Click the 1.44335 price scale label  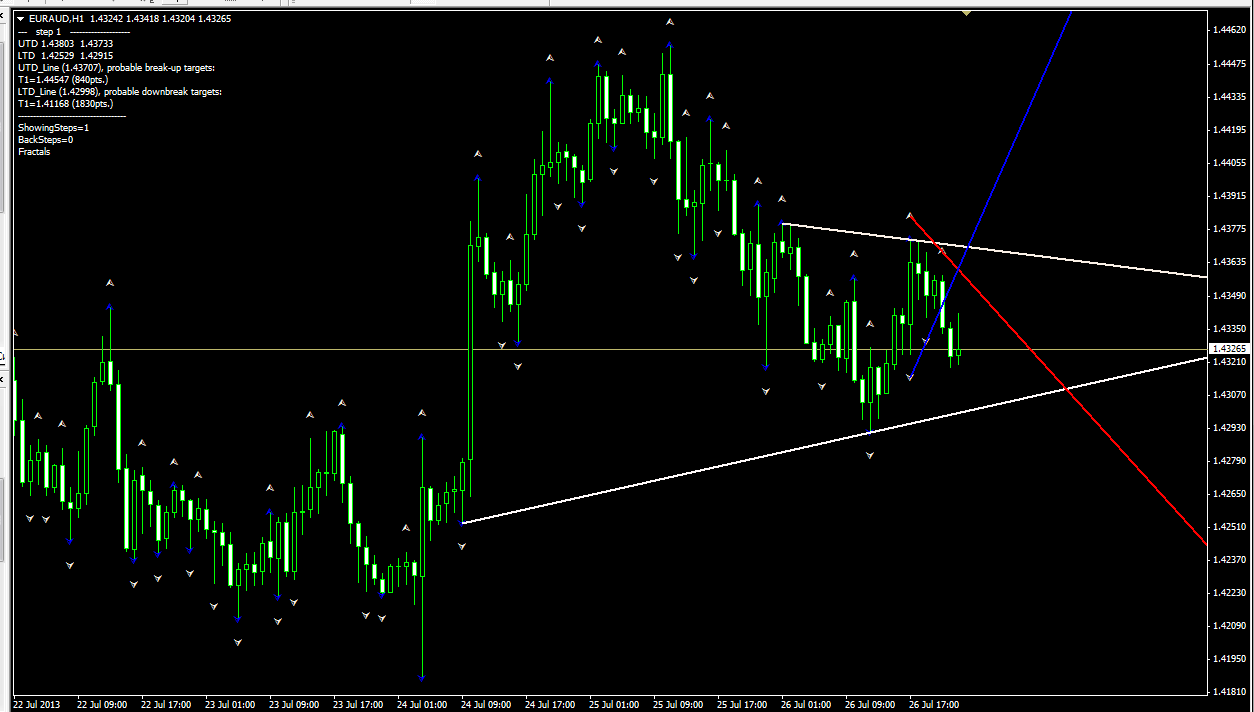1229,97
